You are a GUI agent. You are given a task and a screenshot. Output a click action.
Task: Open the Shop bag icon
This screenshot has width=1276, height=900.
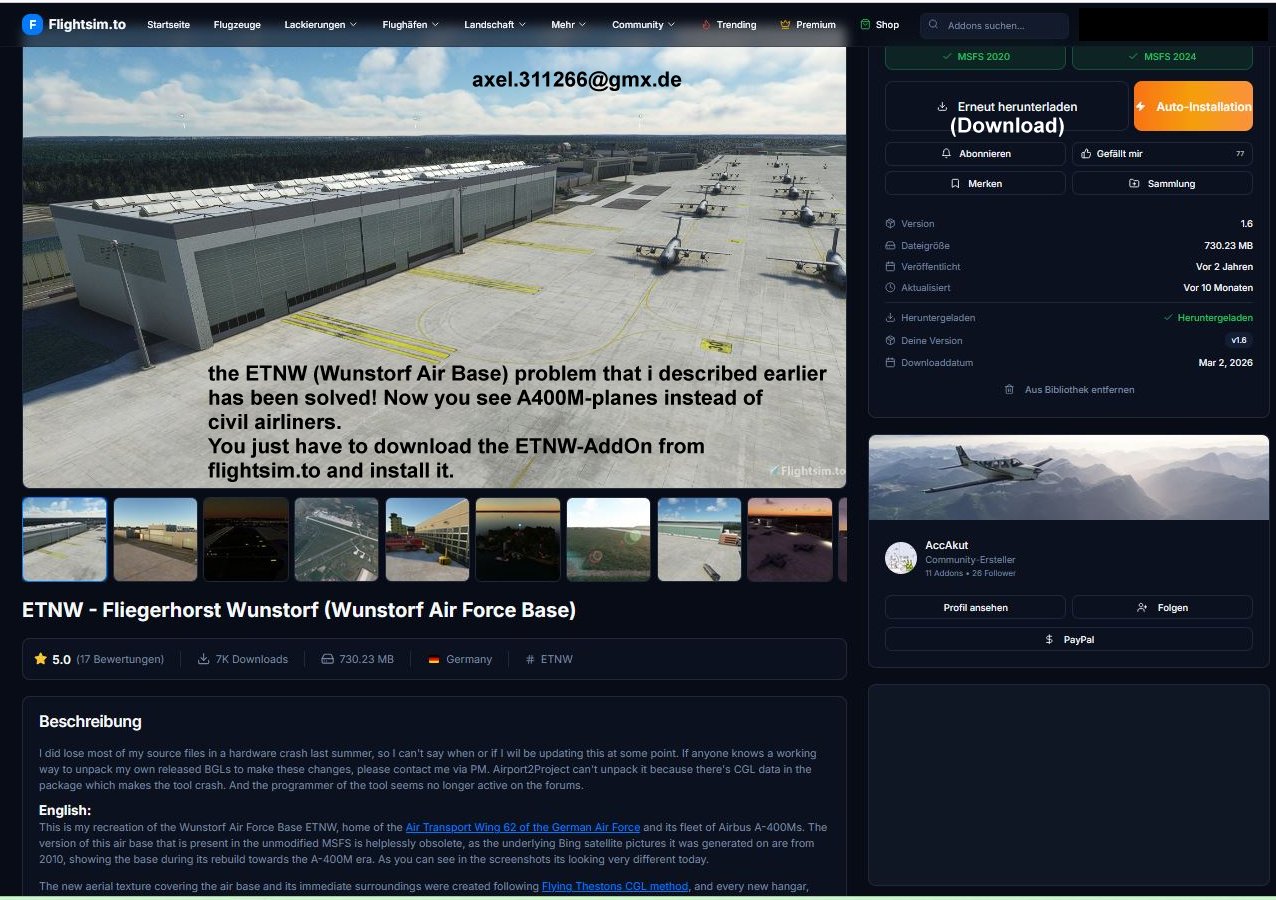pyautogui.click(x=866, y=25)
